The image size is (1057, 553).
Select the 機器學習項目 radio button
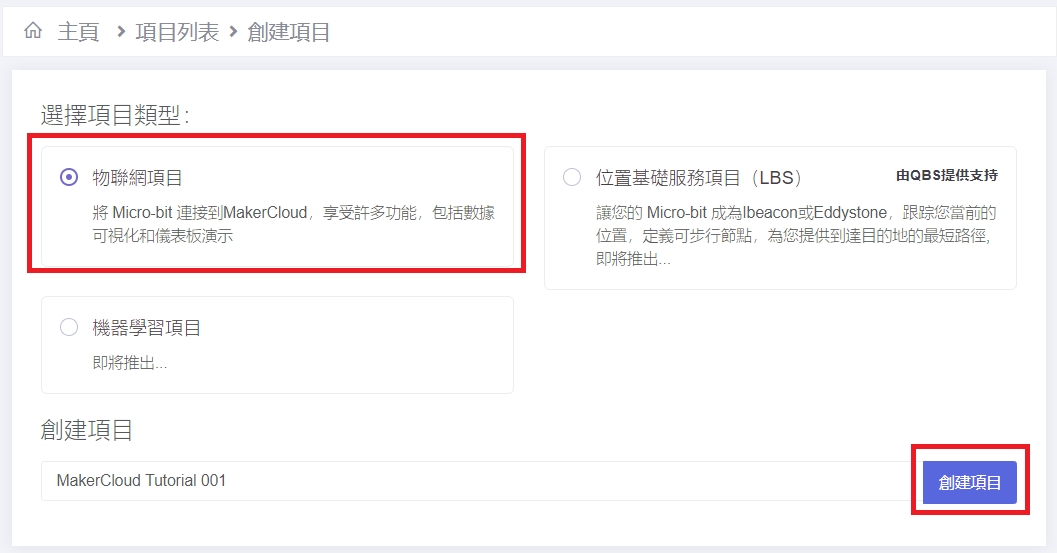(x=69, y=327)
